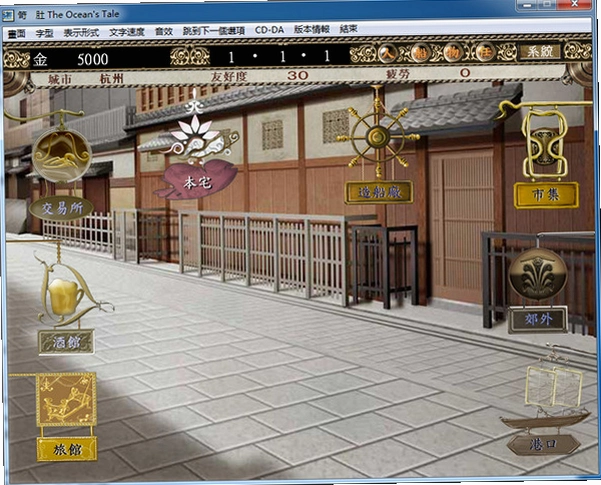Image resolution: width=601 pixels, height=485 pixels.
Task: Open the 版本情報 menu
Action: (312, 29)
